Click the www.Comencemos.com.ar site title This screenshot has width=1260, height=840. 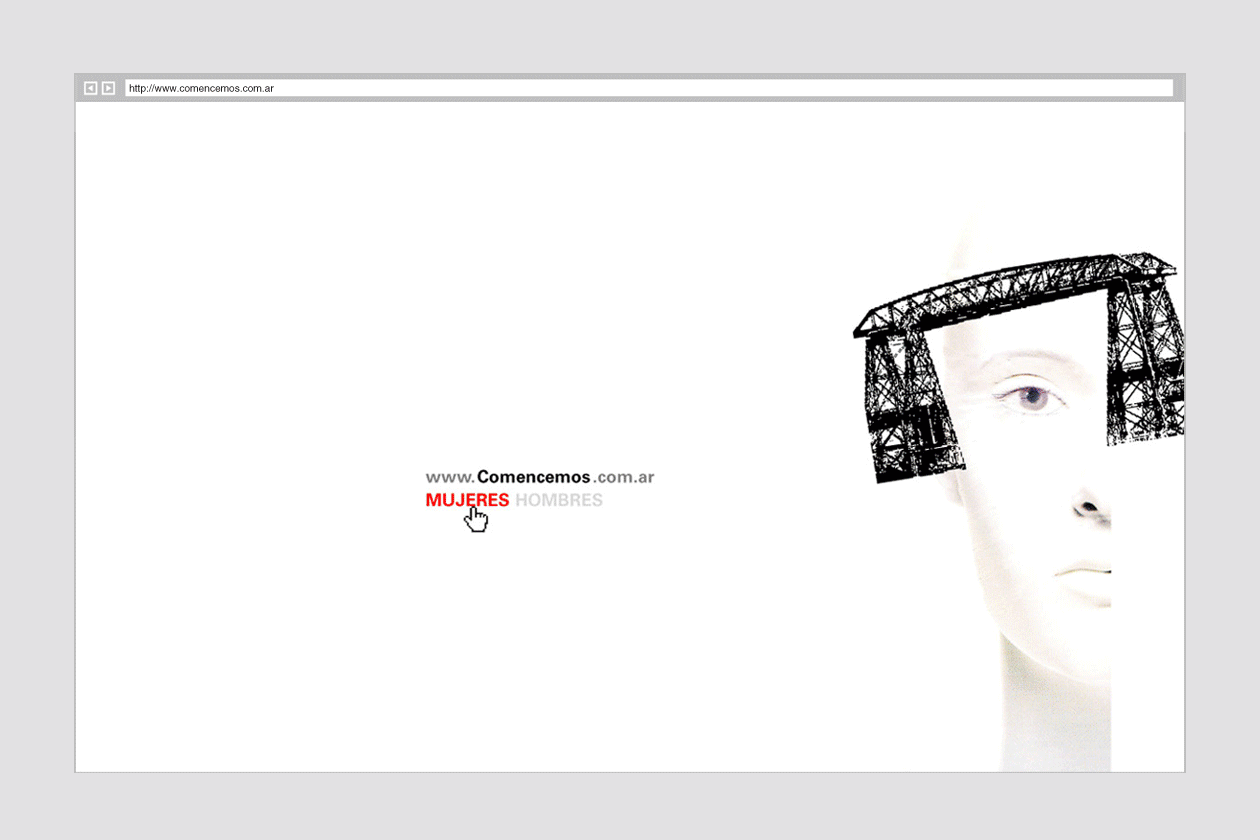(540, 477)
